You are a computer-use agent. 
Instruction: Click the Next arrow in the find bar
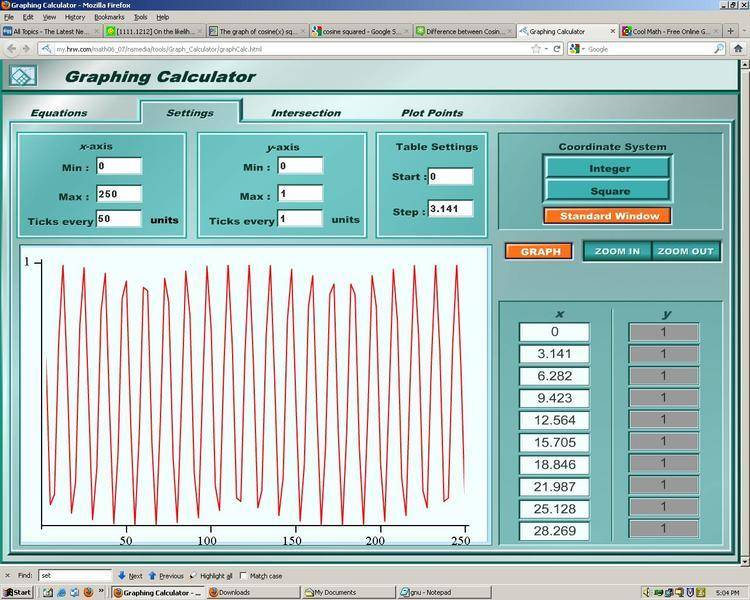122,576
